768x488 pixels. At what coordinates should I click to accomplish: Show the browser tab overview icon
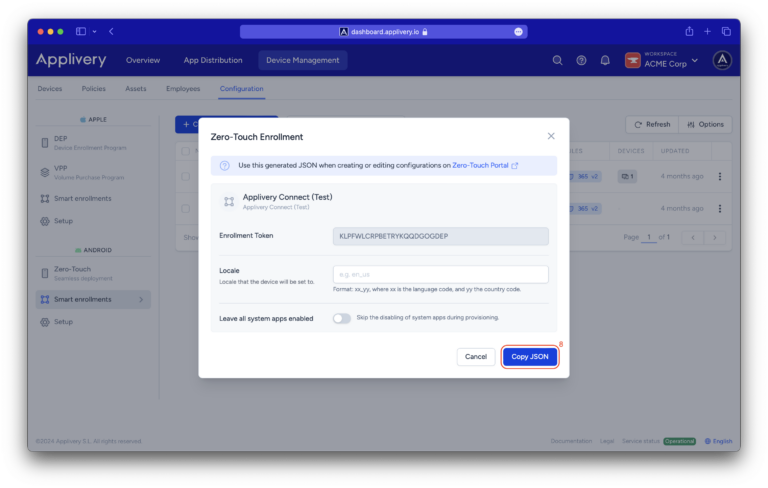tap(726, 31)
